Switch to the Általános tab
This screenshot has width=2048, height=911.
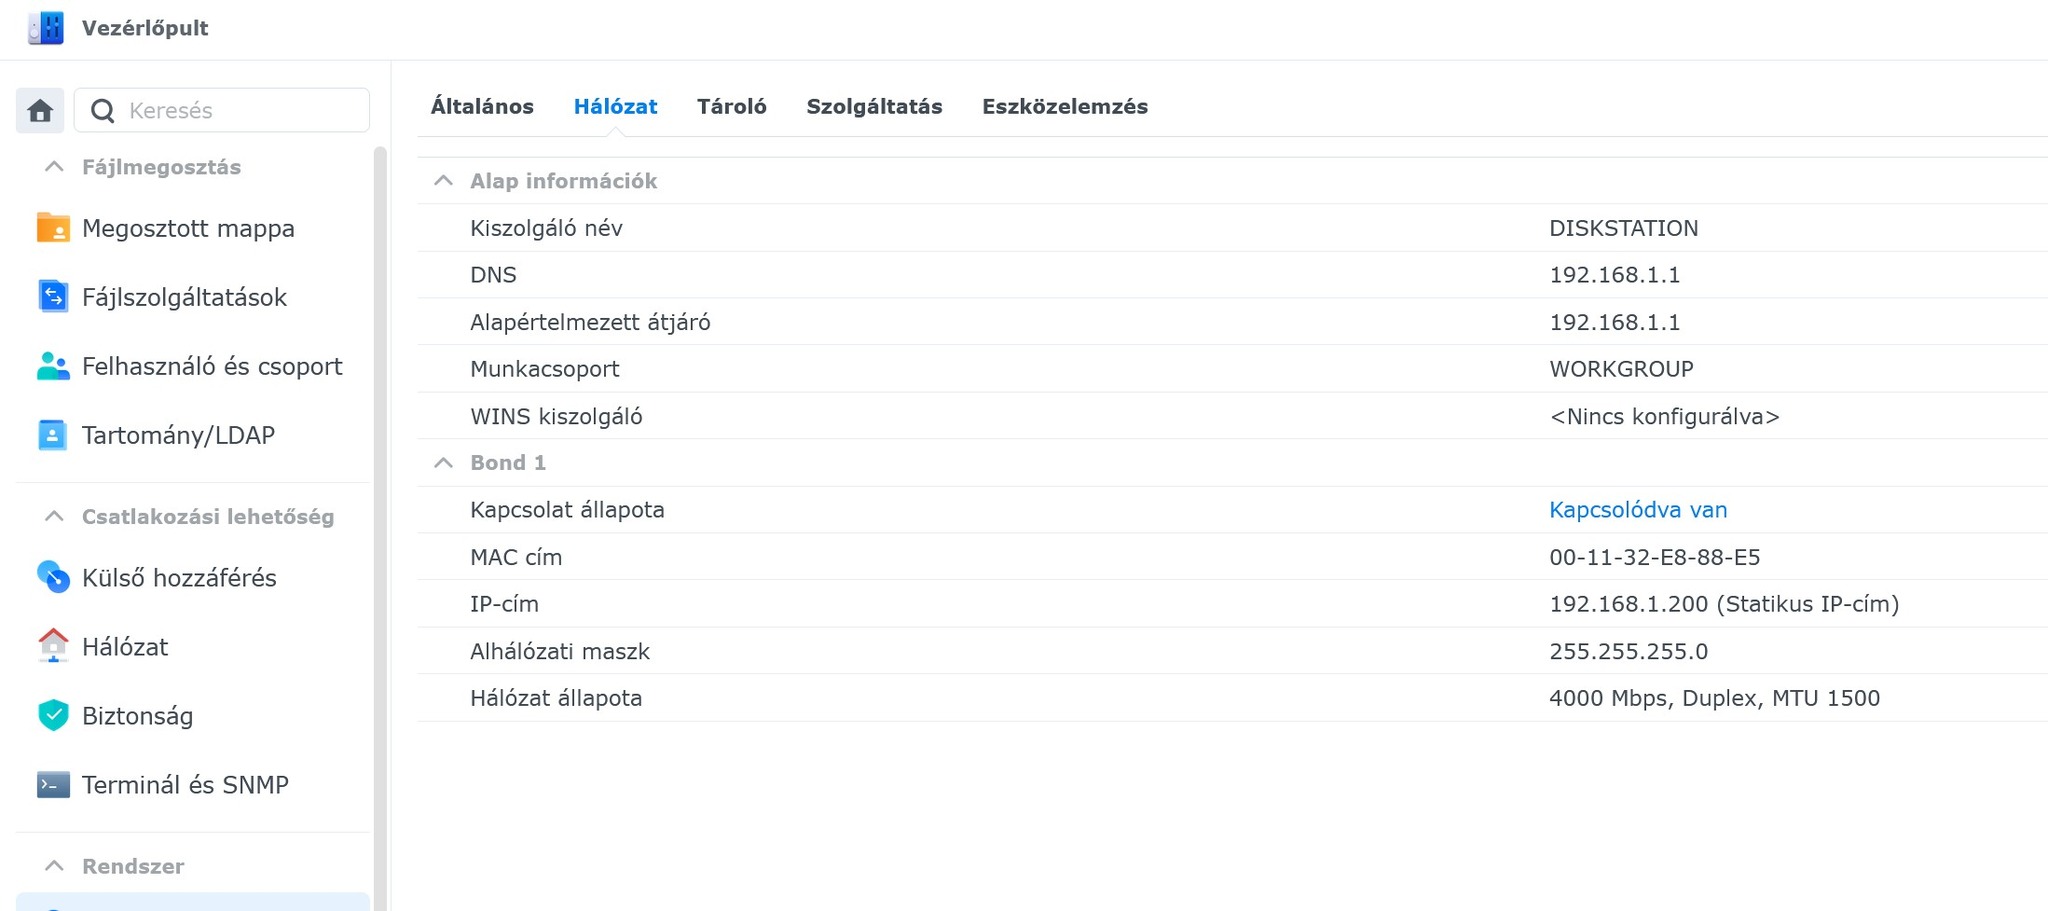click(x=482, y=107)
